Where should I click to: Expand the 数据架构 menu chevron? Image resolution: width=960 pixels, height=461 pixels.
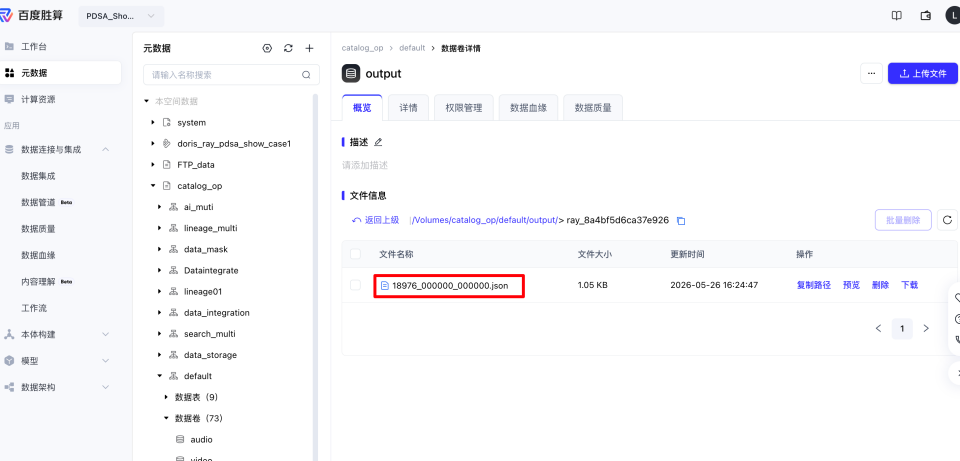tap(105, 387)
